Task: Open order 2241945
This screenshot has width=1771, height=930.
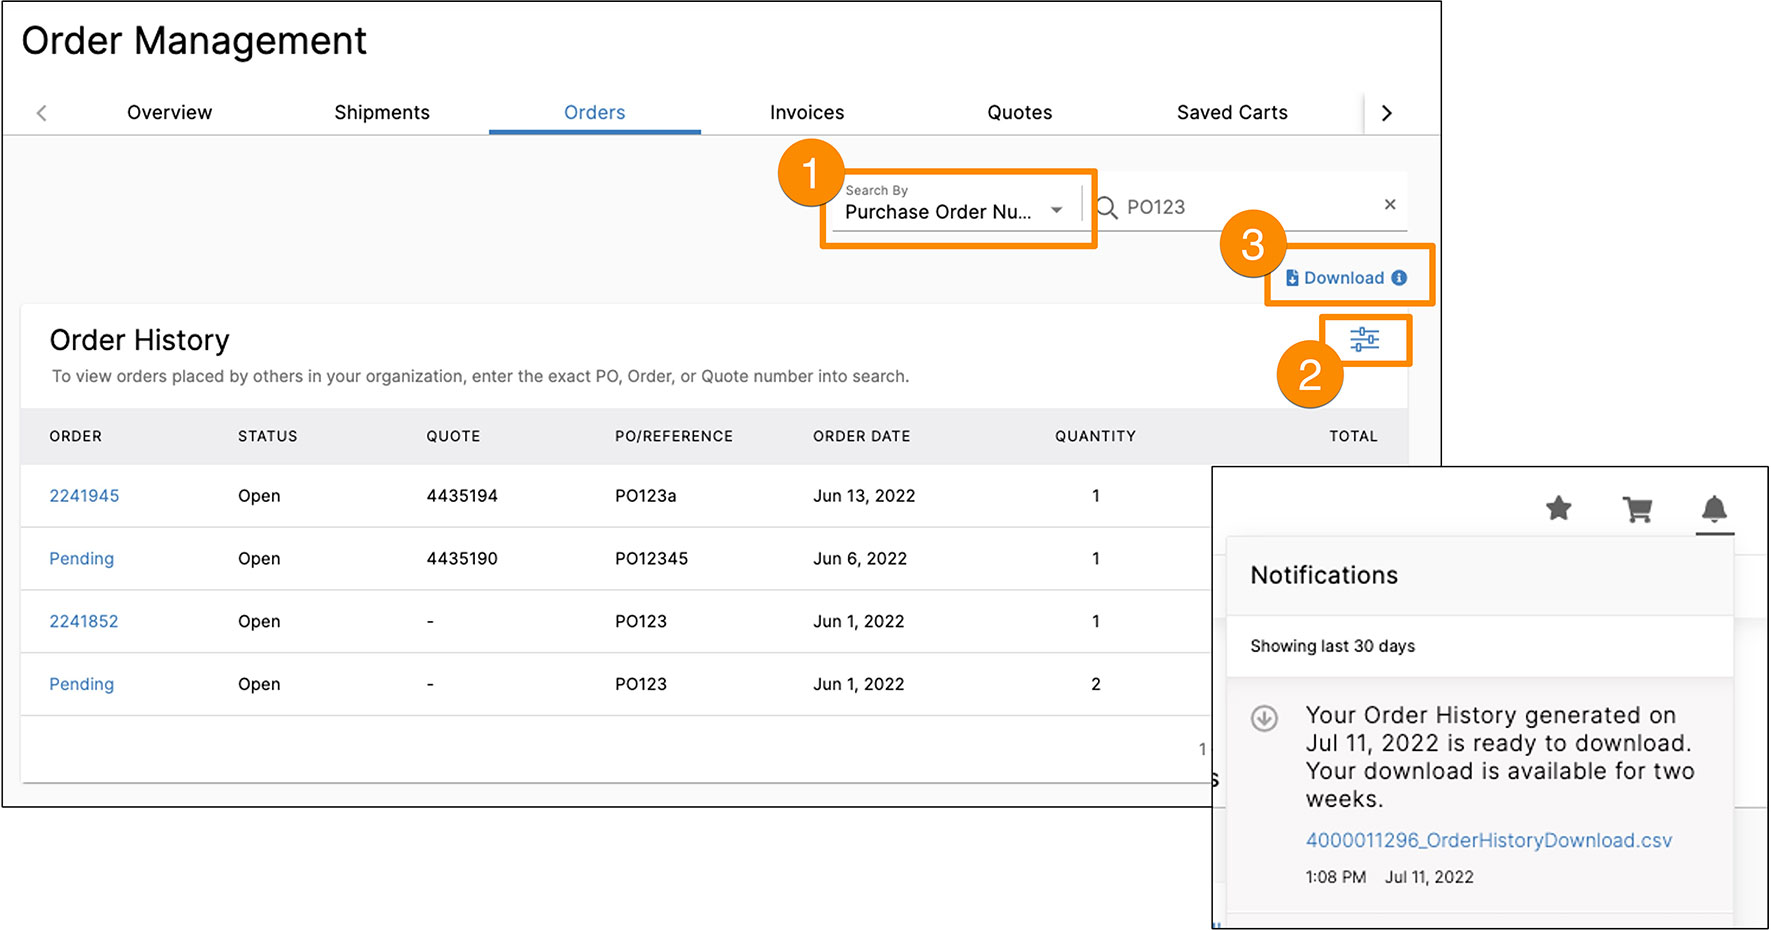Action: tap(84, 496)
